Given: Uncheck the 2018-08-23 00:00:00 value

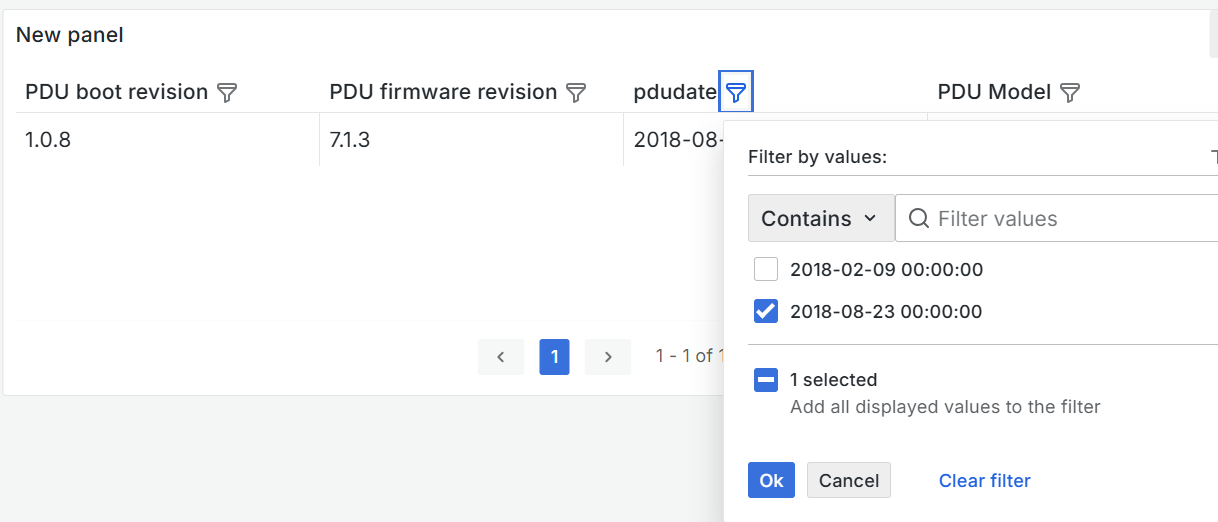Looking at the screenshot, I should pos(766,311).
